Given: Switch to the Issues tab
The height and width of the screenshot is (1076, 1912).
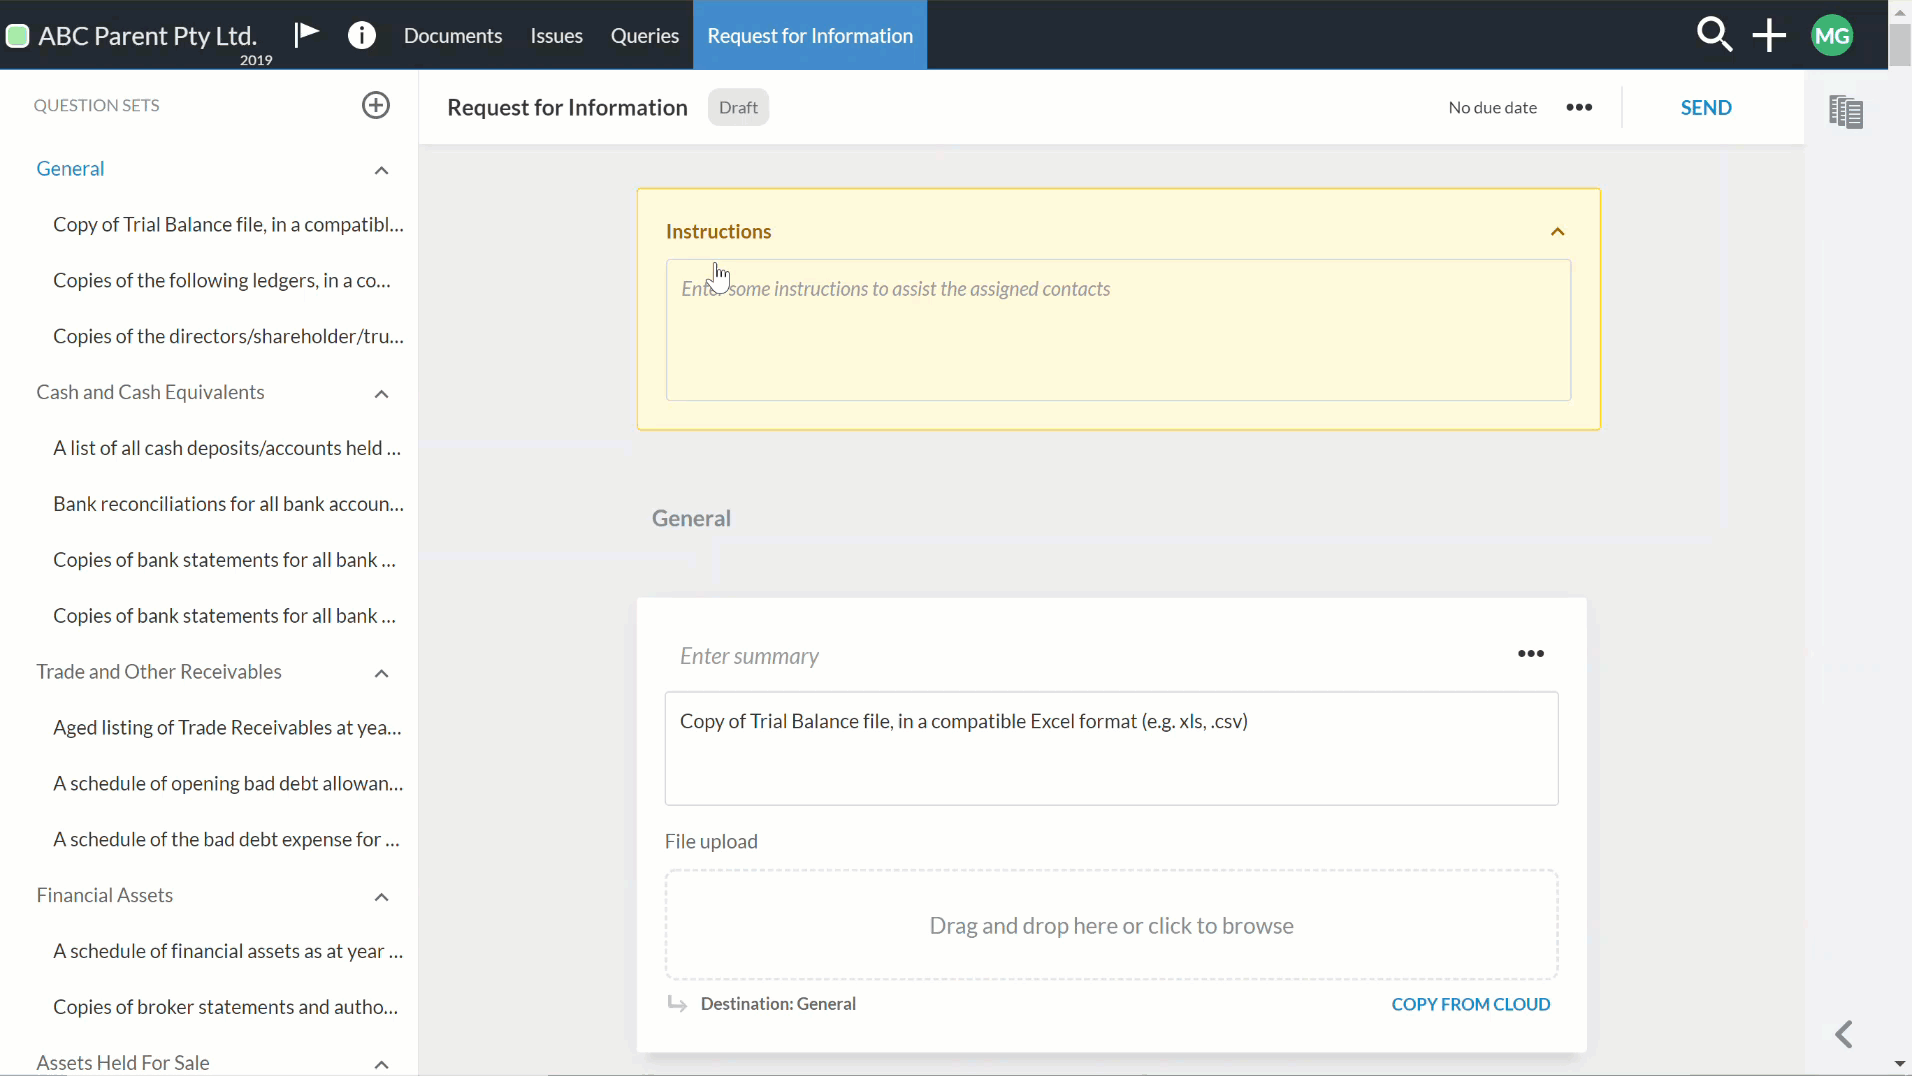Looking at the screenshot, I should coord(556,36).
